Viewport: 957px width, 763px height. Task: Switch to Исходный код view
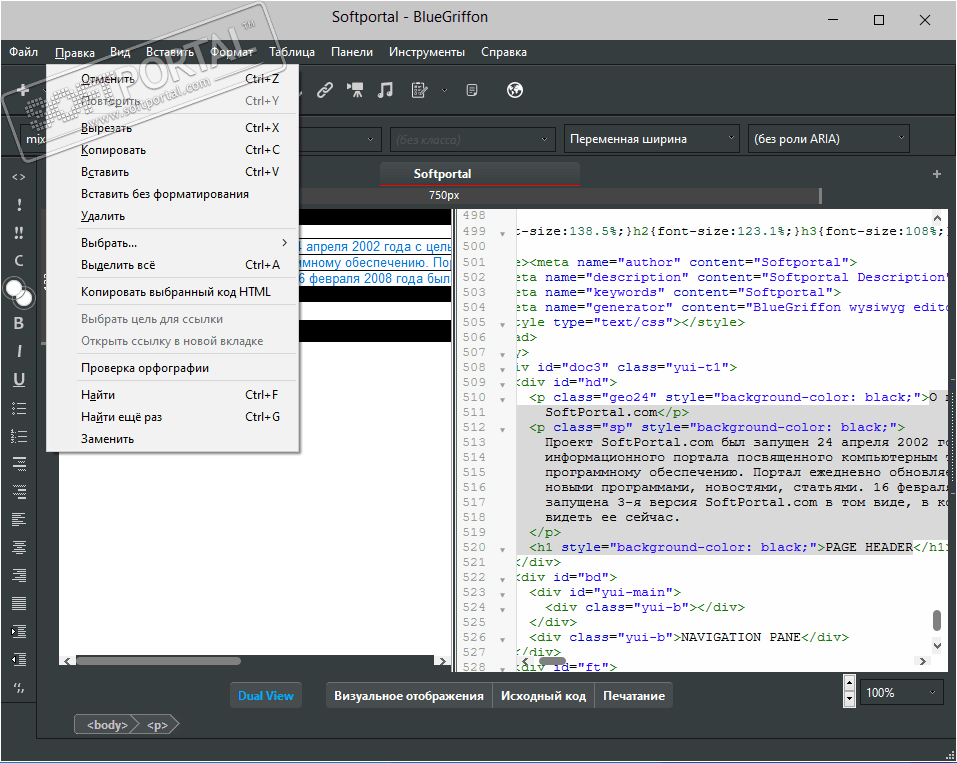coord(543,695)
